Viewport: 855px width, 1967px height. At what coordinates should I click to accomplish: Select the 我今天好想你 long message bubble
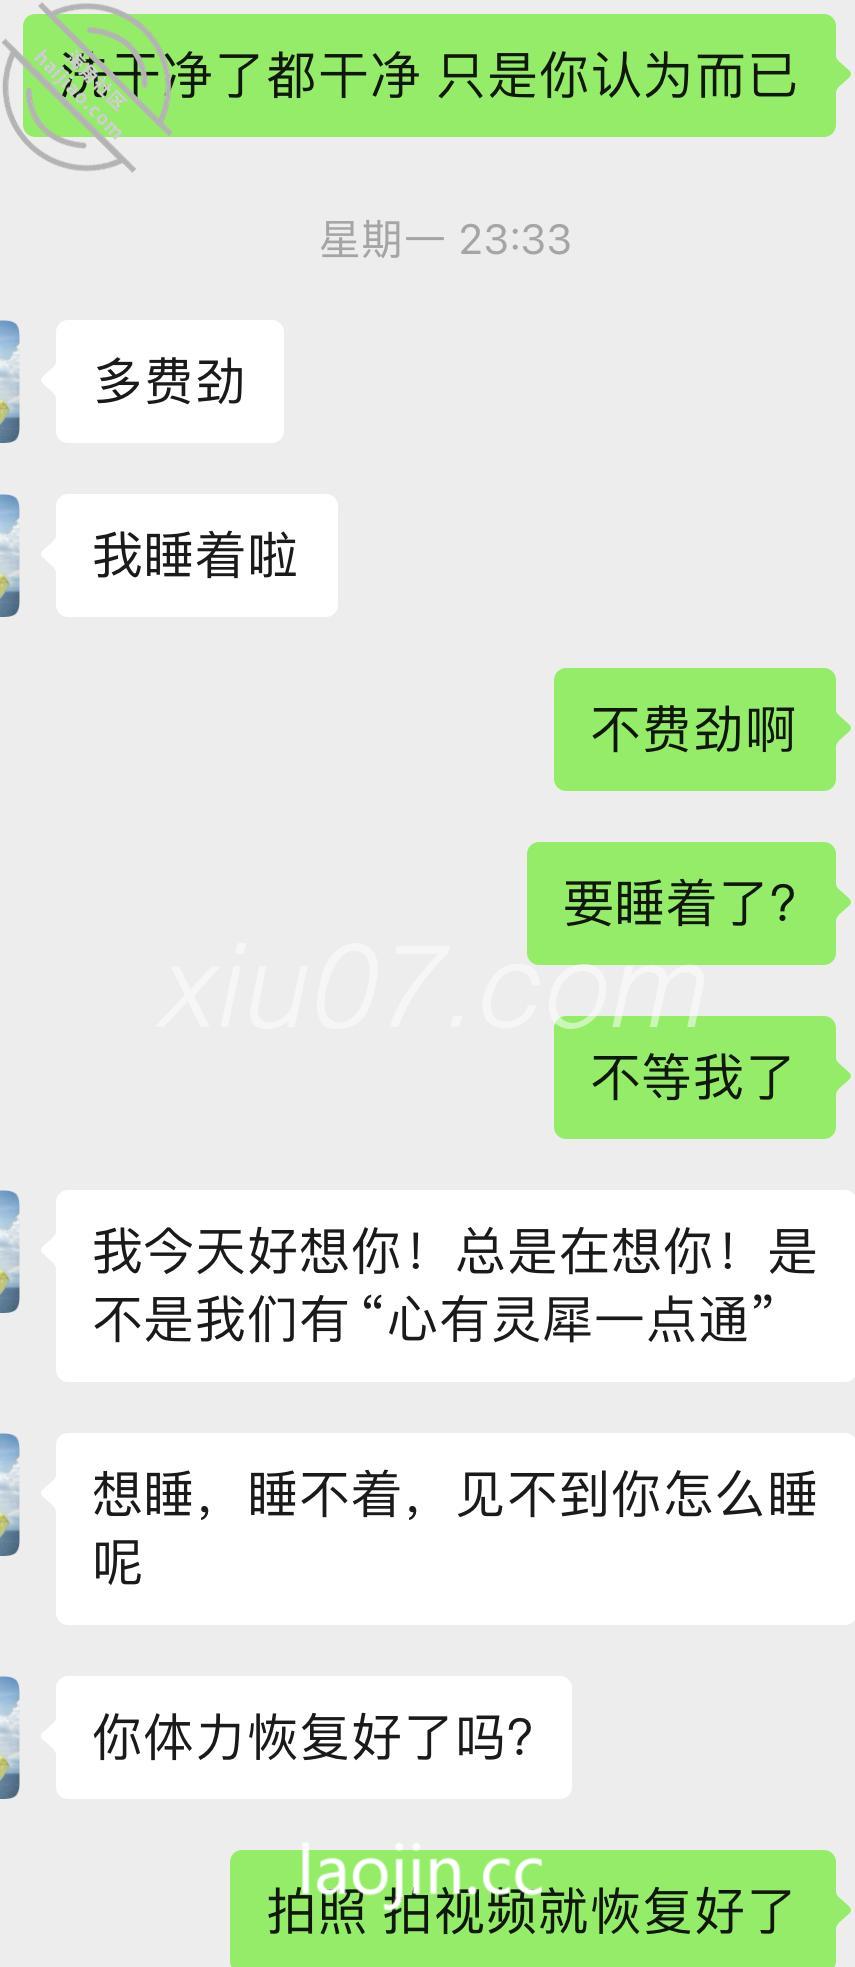455,1286
